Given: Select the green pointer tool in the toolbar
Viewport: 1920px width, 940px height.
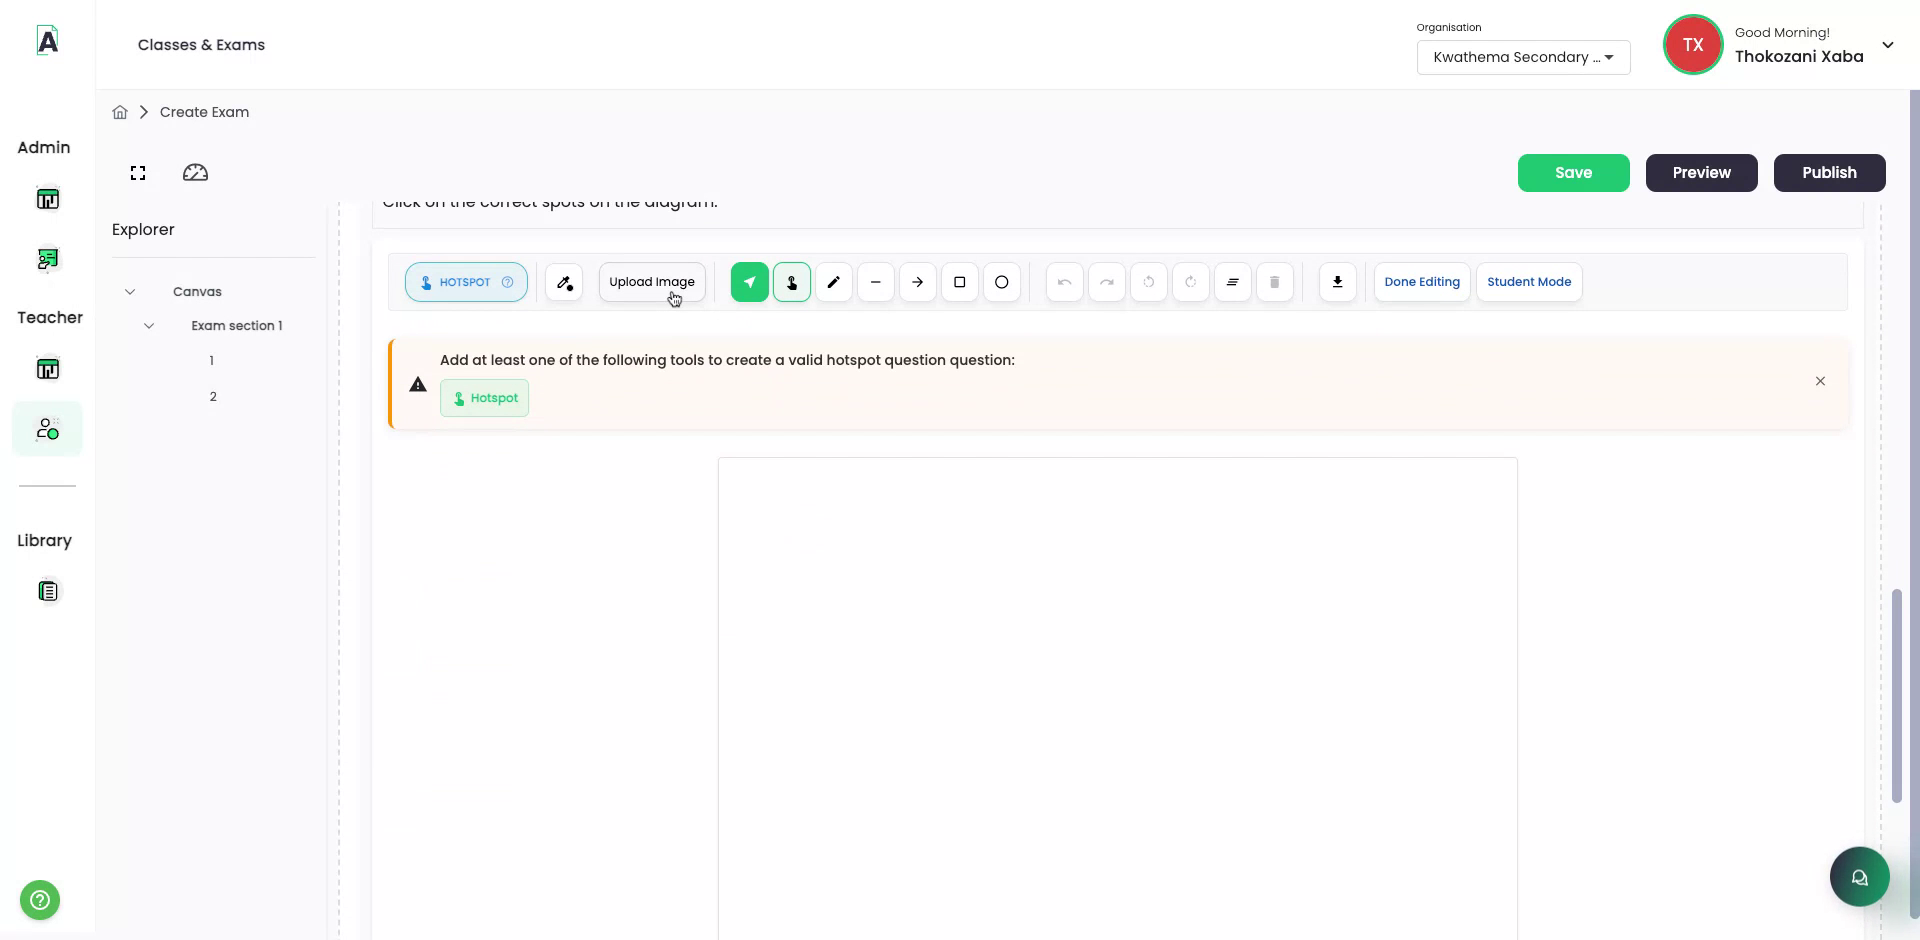Looking at the screenshot, I should (749, 281).
